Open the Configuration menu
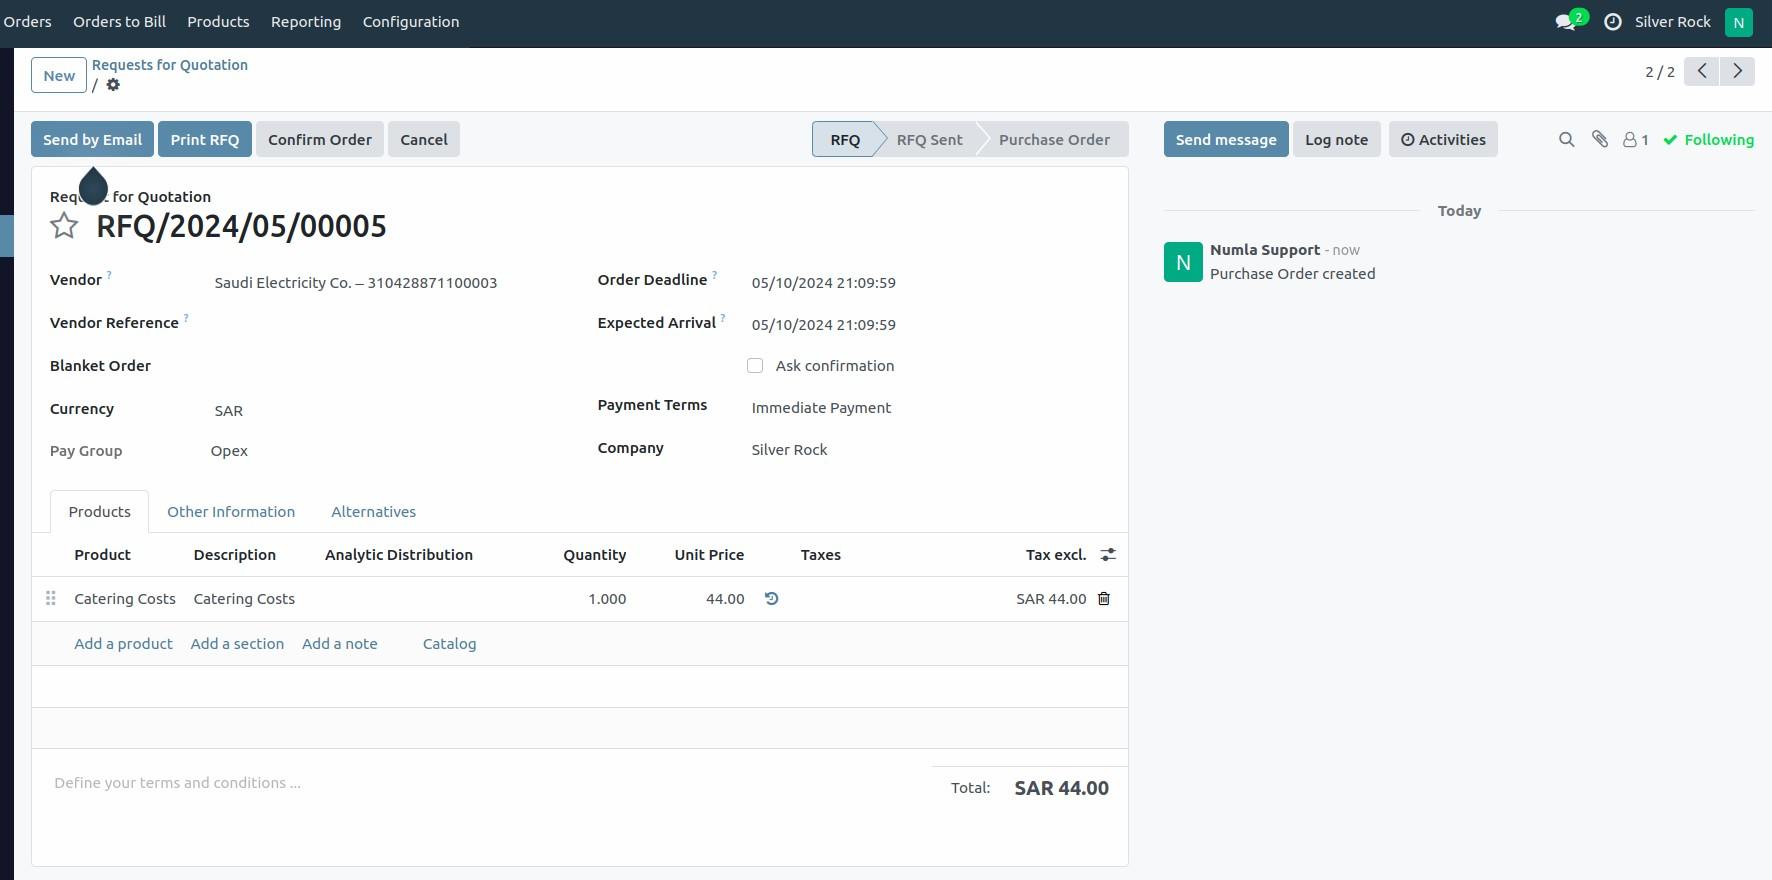The width and height of the screenshot is (1772, 880). (x=411, y=22)
